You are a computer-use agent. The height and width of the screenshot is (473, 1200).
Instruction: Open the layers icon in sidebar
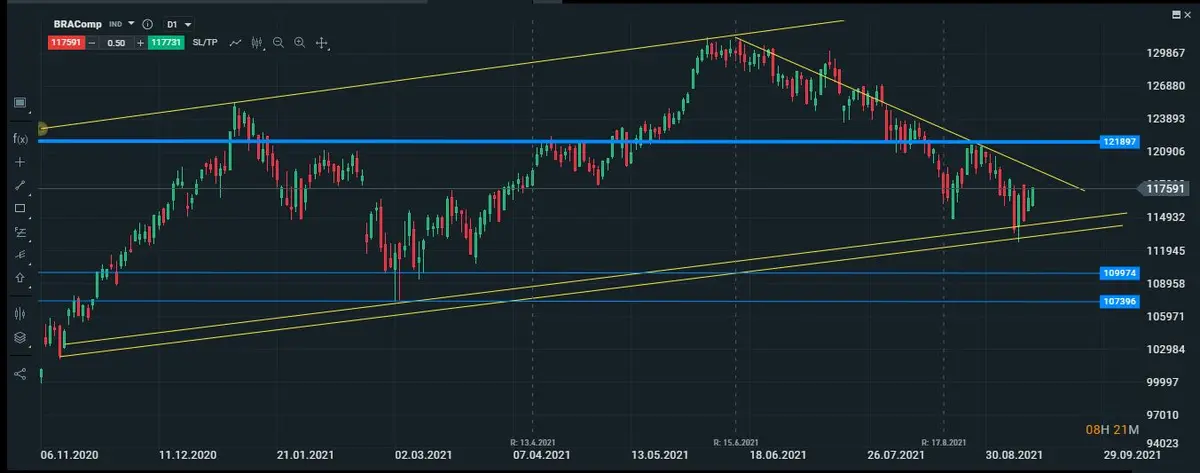coord(20,338)
